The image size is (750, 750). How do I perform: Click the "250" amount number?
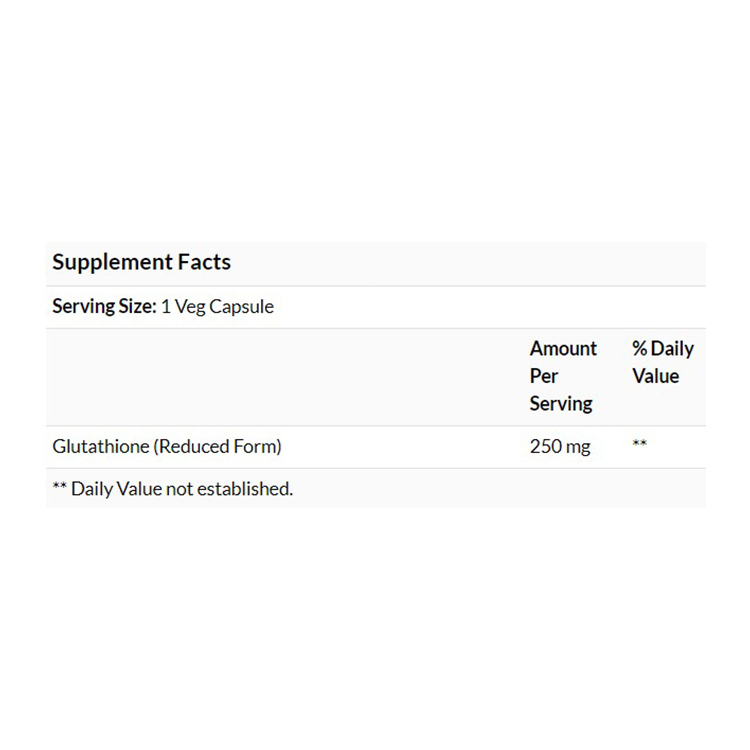pos(545,447)
